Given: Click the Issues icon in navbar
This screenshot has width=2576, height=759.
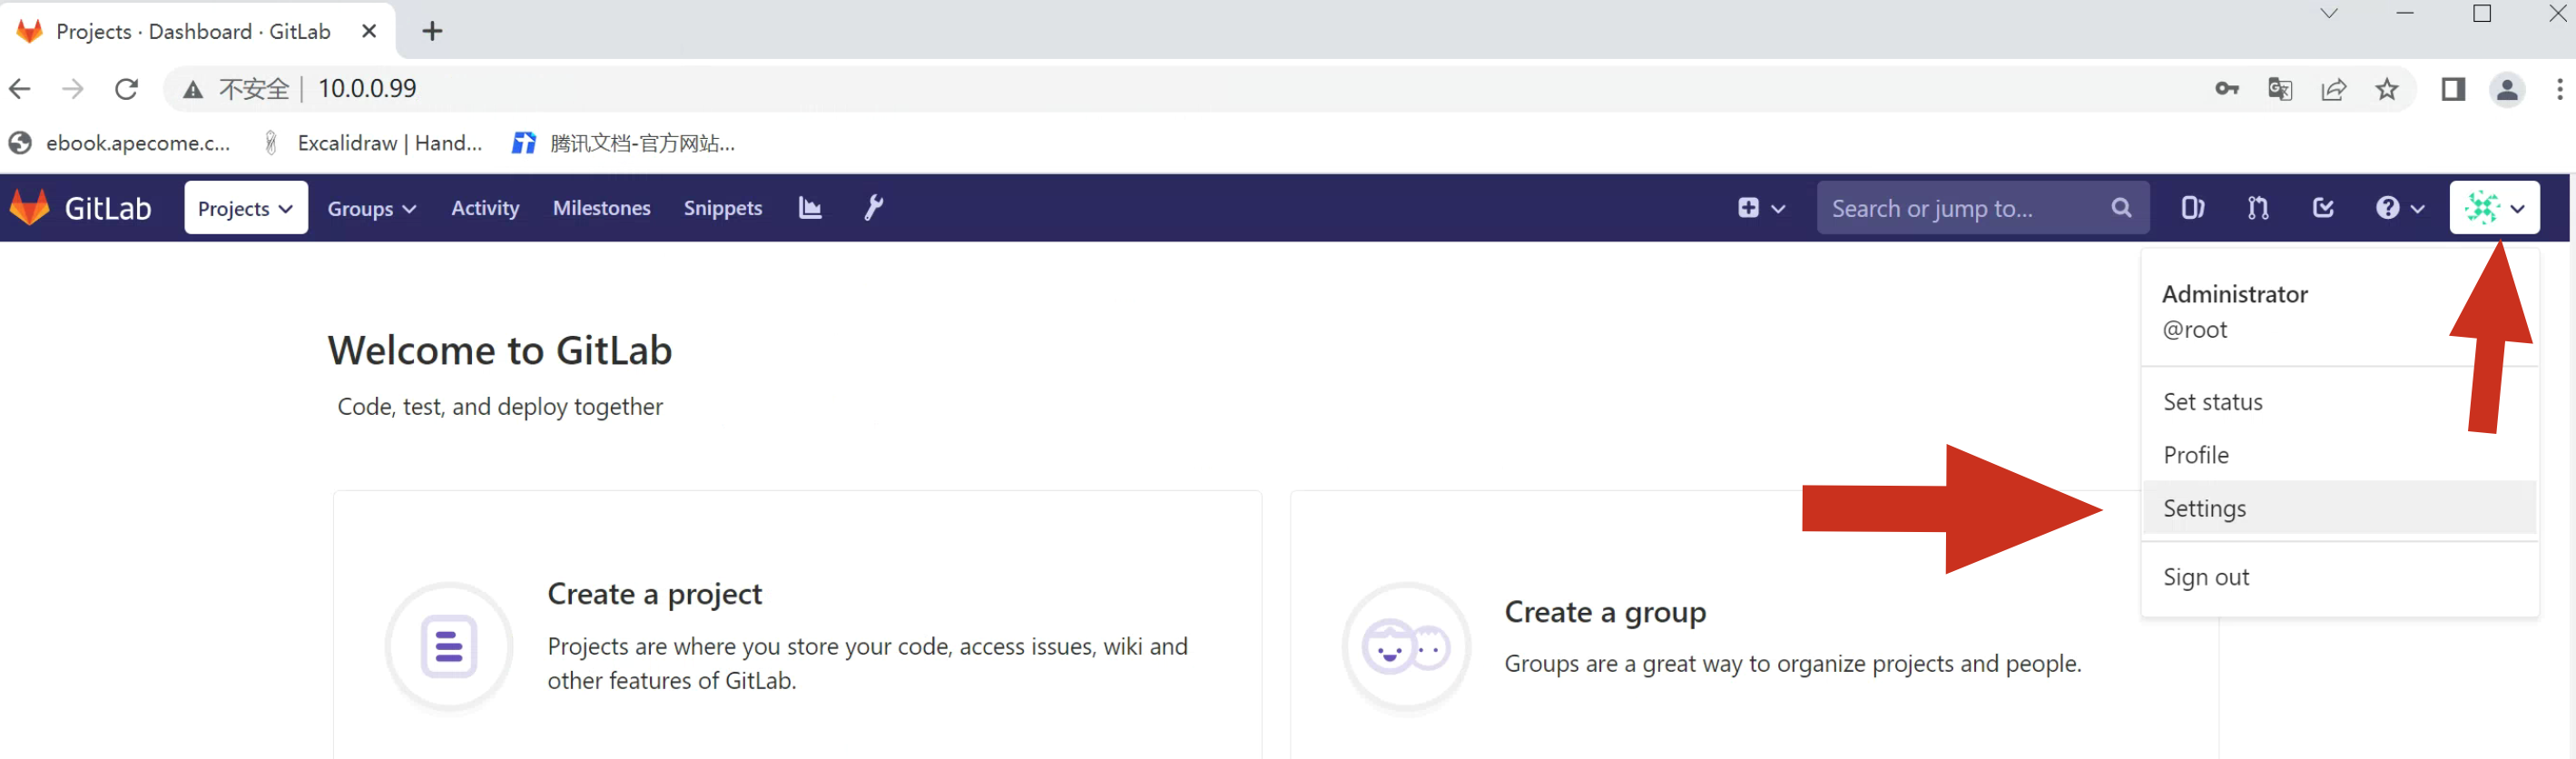Looking at the screenshot, I should [2192, 208].
